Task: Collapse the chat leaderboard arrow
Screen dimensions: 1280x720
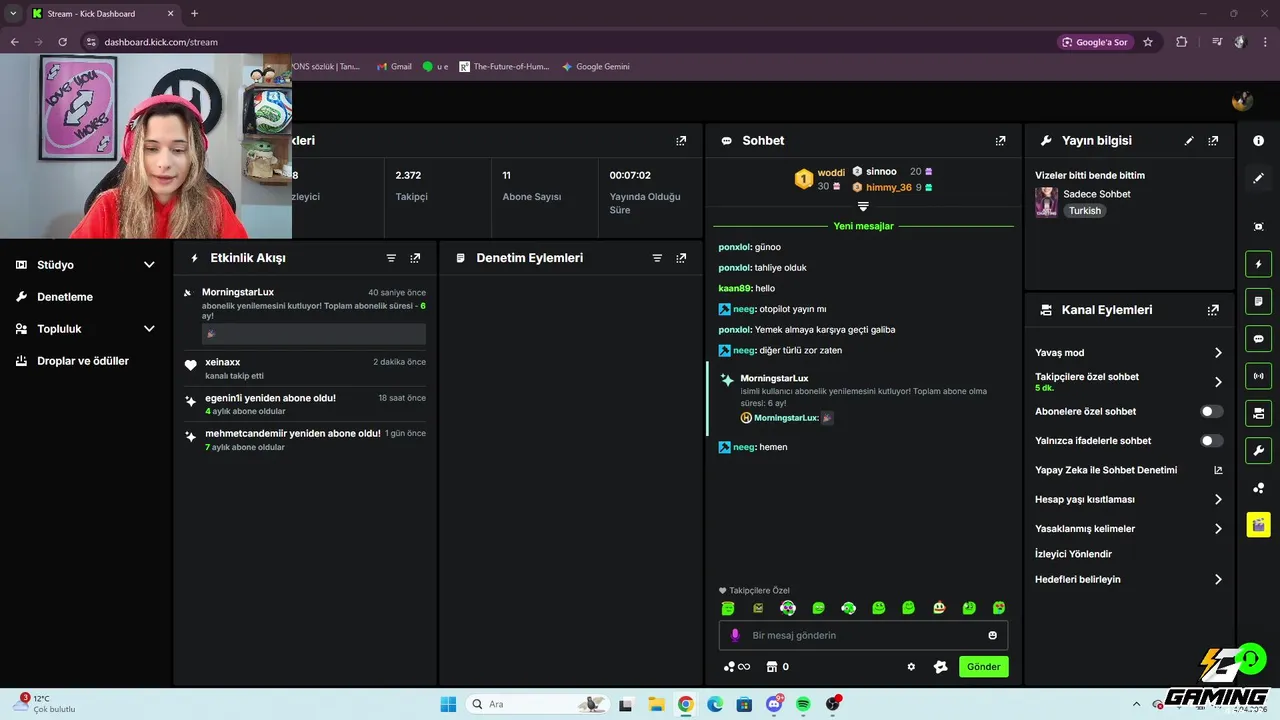Action: tap(863, 206)
